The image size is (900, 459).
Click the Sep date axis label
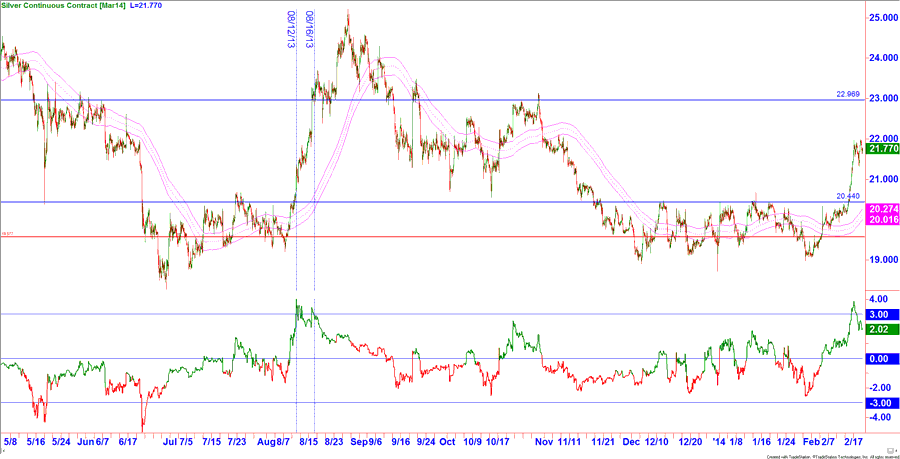coord(360,440)
